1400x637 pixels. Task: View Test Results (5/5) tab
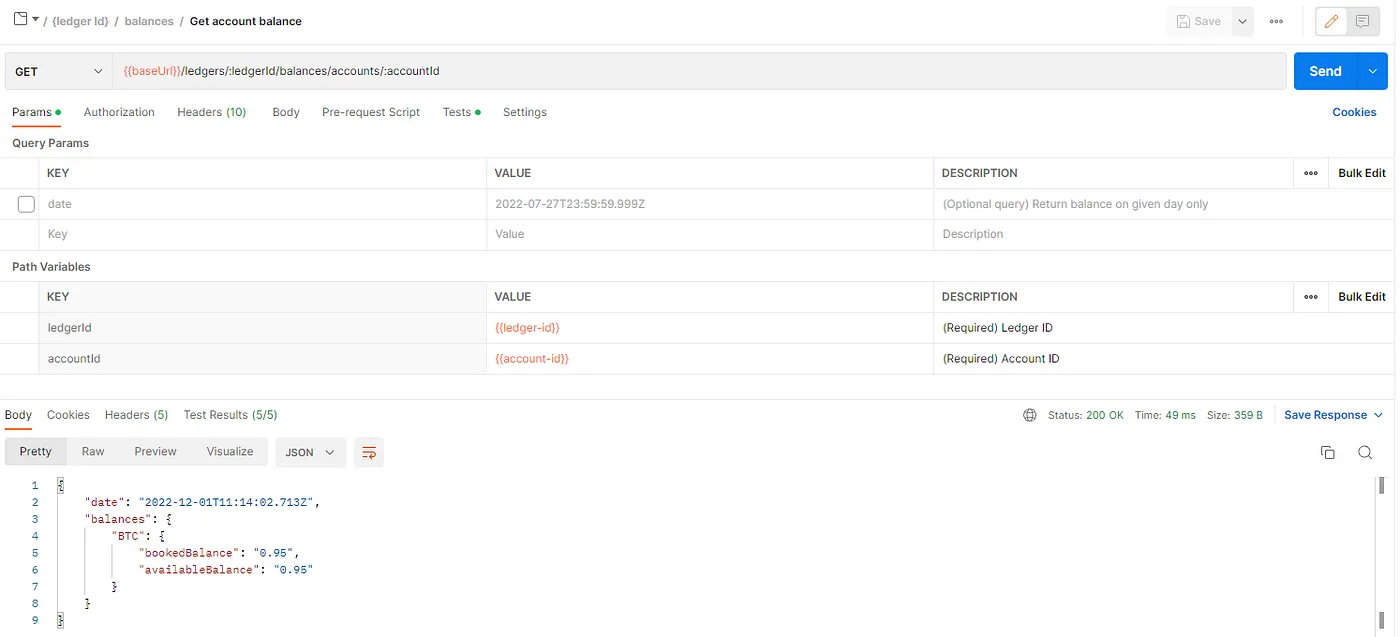pyautogui.click(x=230, y=415)
